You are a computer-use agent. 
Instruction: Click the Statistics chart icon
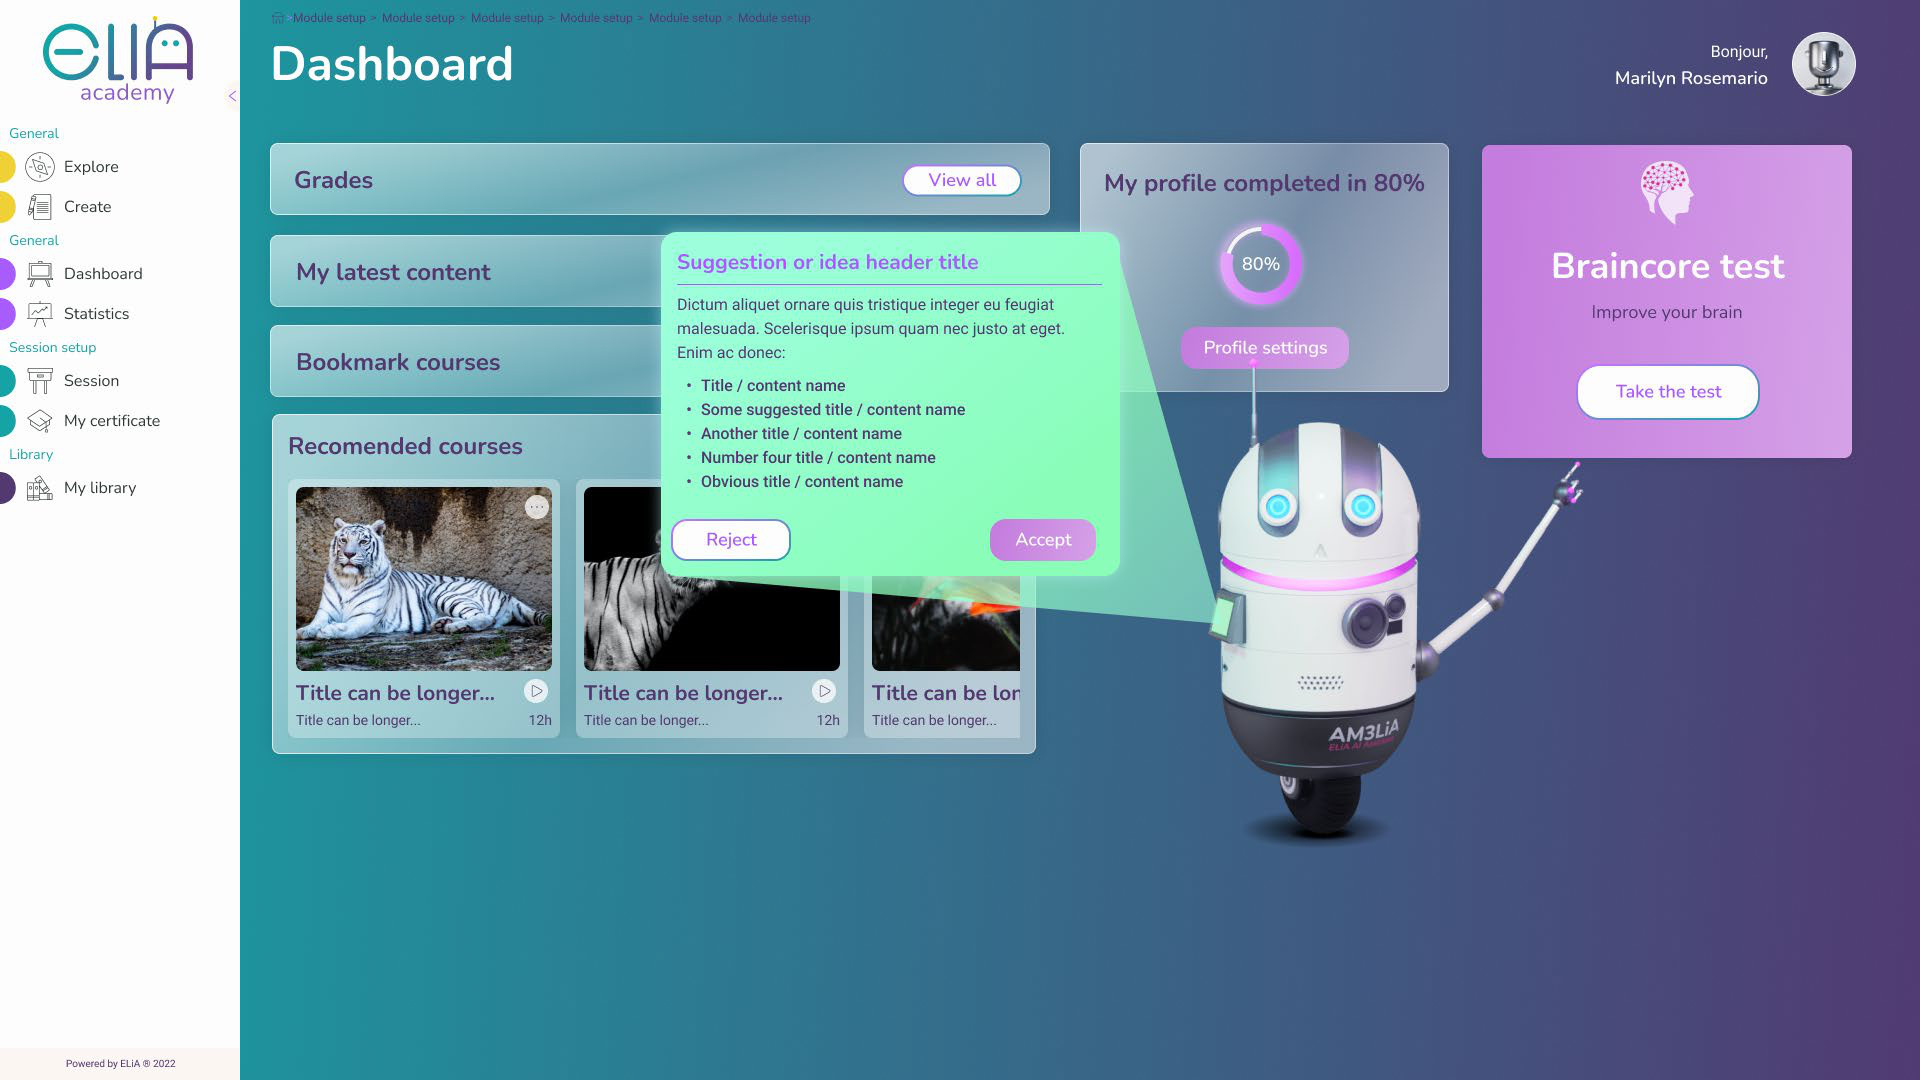(40, 314)
